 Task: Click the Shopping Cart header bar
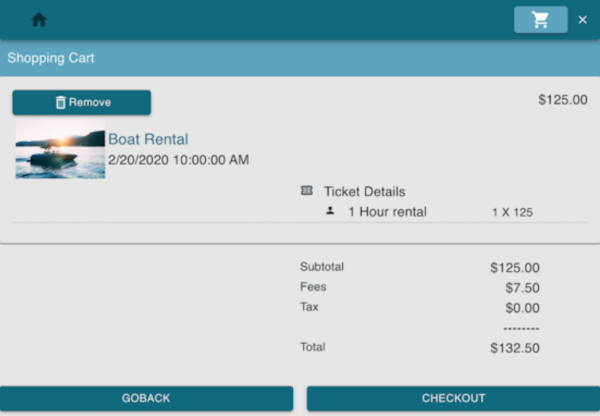[x=300, y=58]
